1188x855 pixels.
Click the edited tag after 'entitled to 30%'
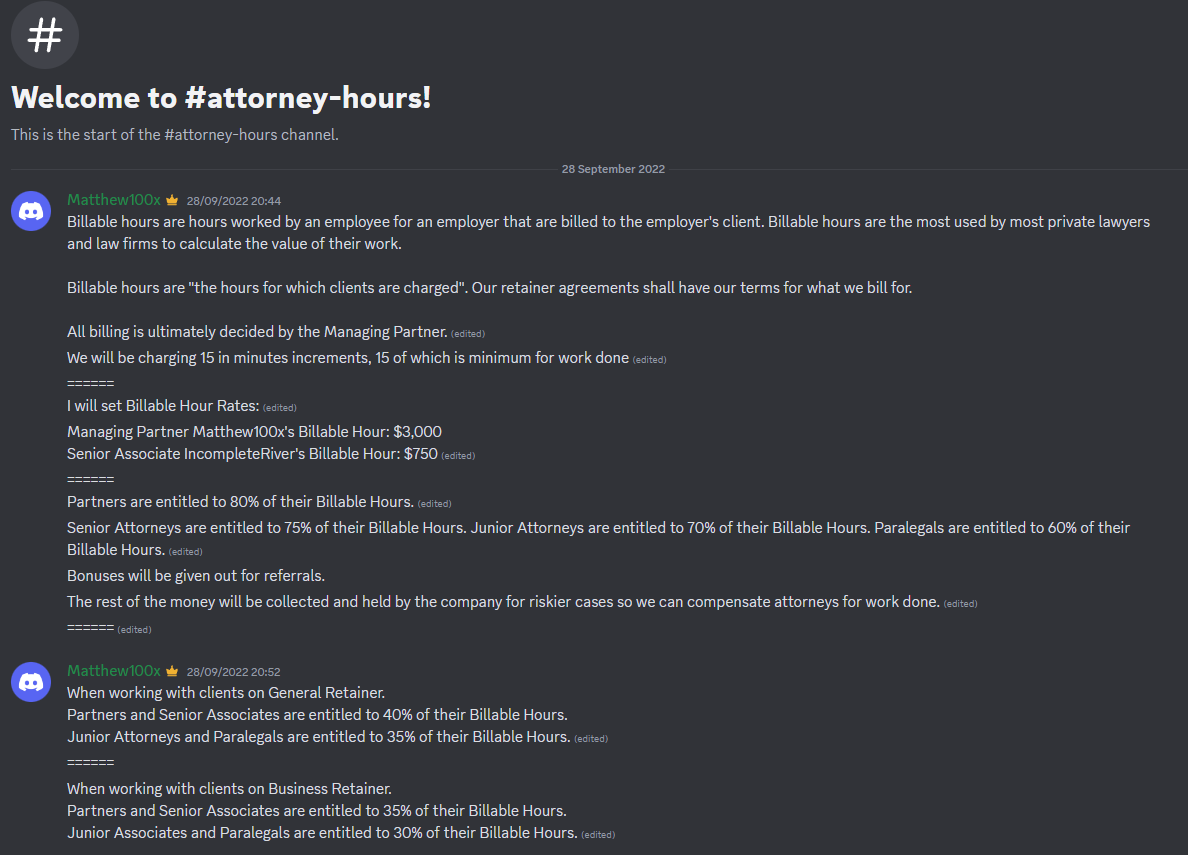coord(598,835)
